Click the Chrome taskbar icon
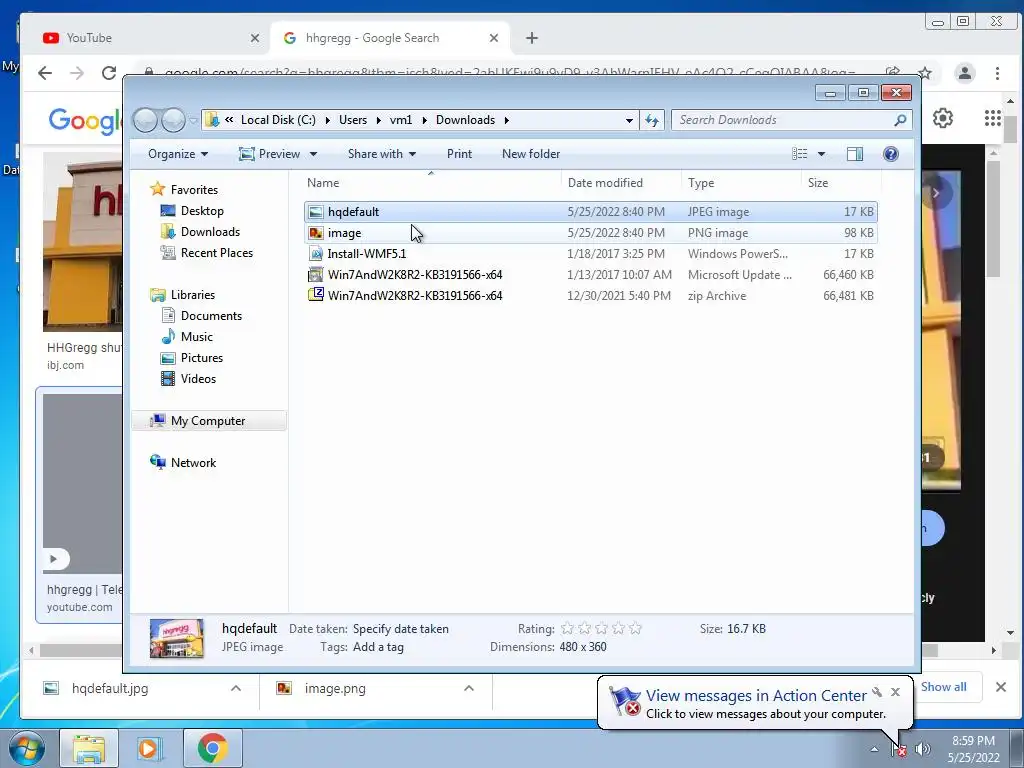 [x=212, y=748]
